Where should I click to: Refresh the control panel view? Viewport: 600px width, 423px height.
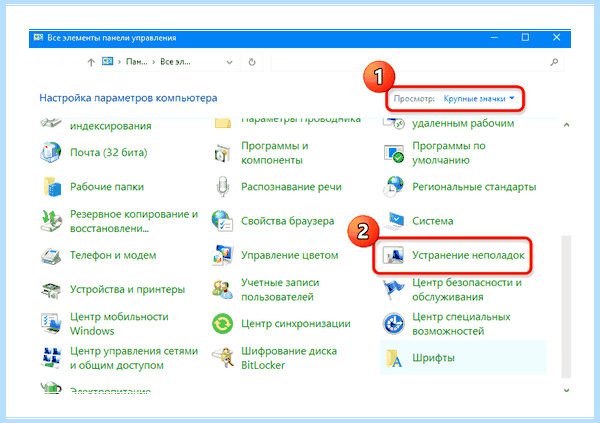point(252,62)
